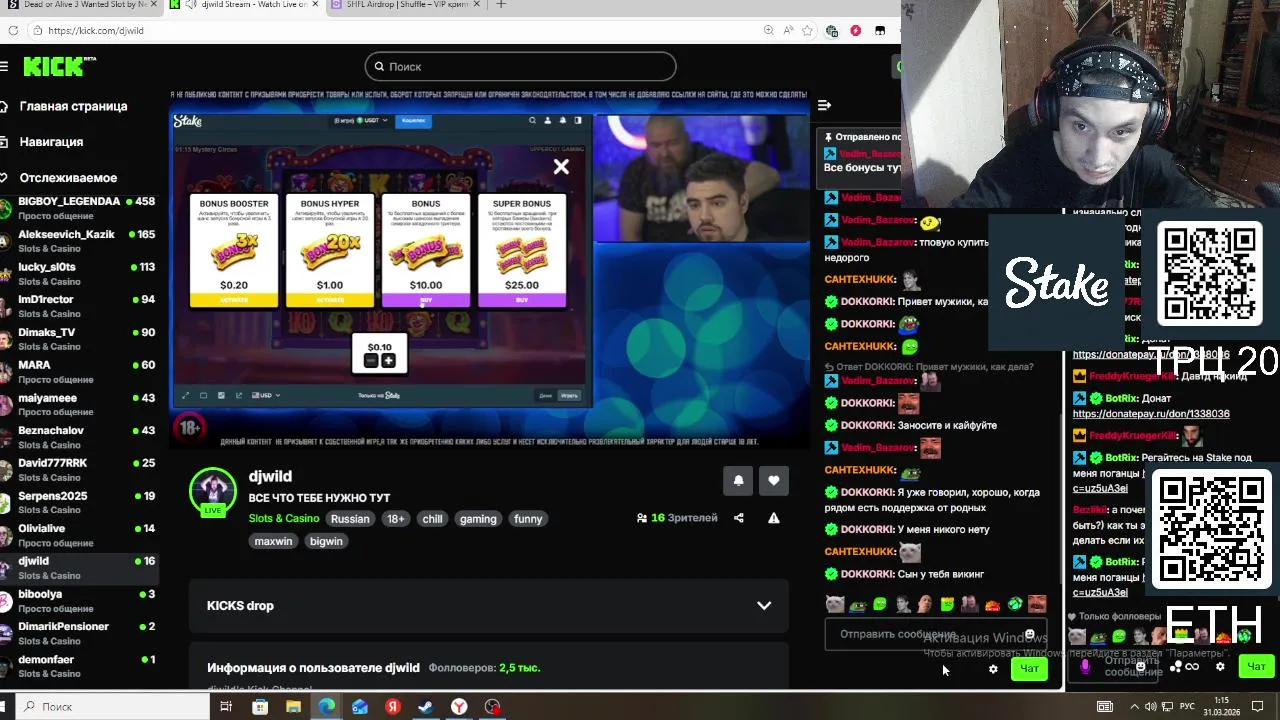Viewport: 1280px width, 720px height.
Task: Close the bonus buy popup with X
Action: [561, 167]
